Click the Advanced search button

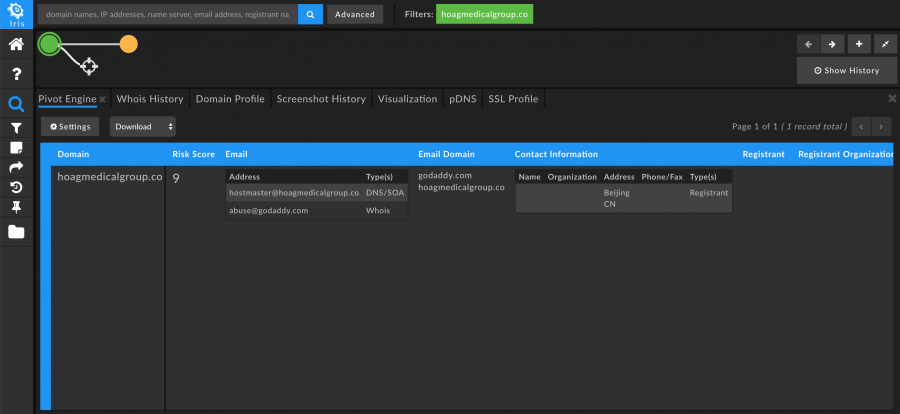tap(355, 14)
